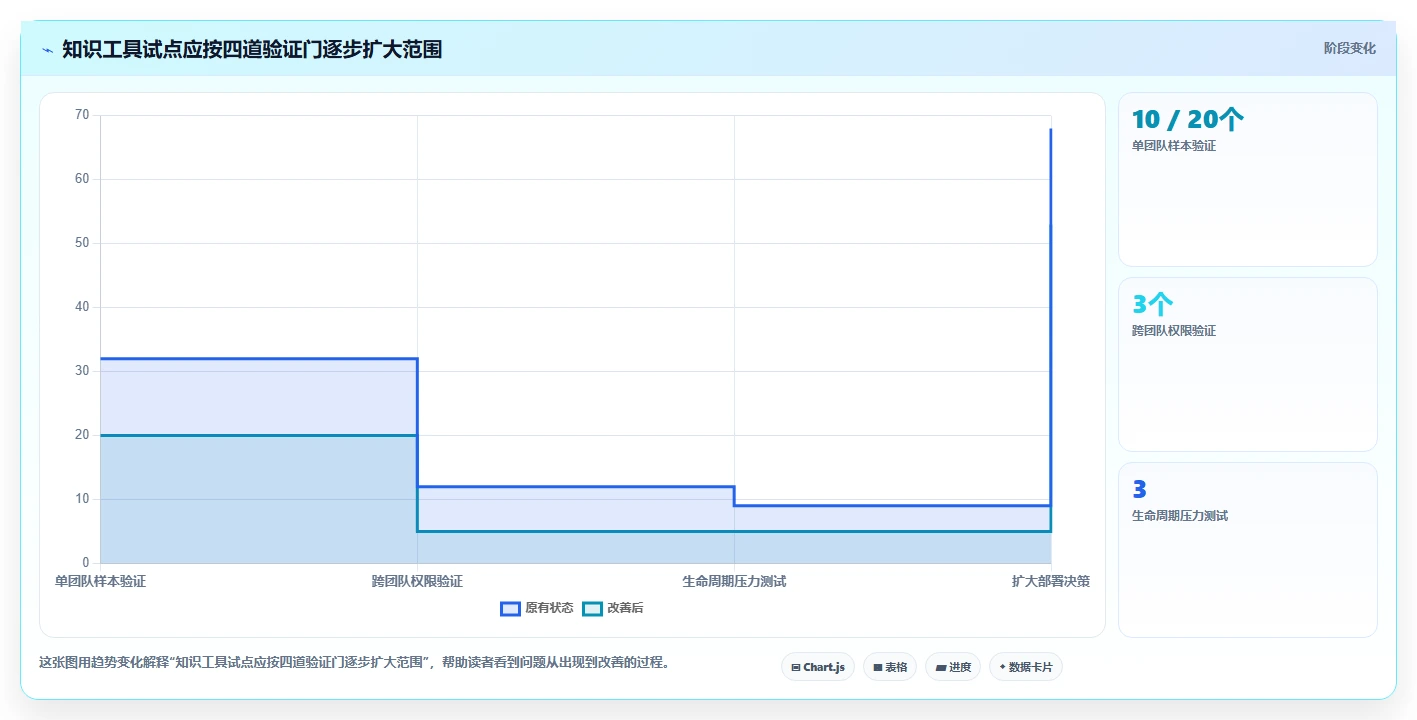
Task: Open the 3 生命周期压力测试 card
Action: [x=1247, y=550]
